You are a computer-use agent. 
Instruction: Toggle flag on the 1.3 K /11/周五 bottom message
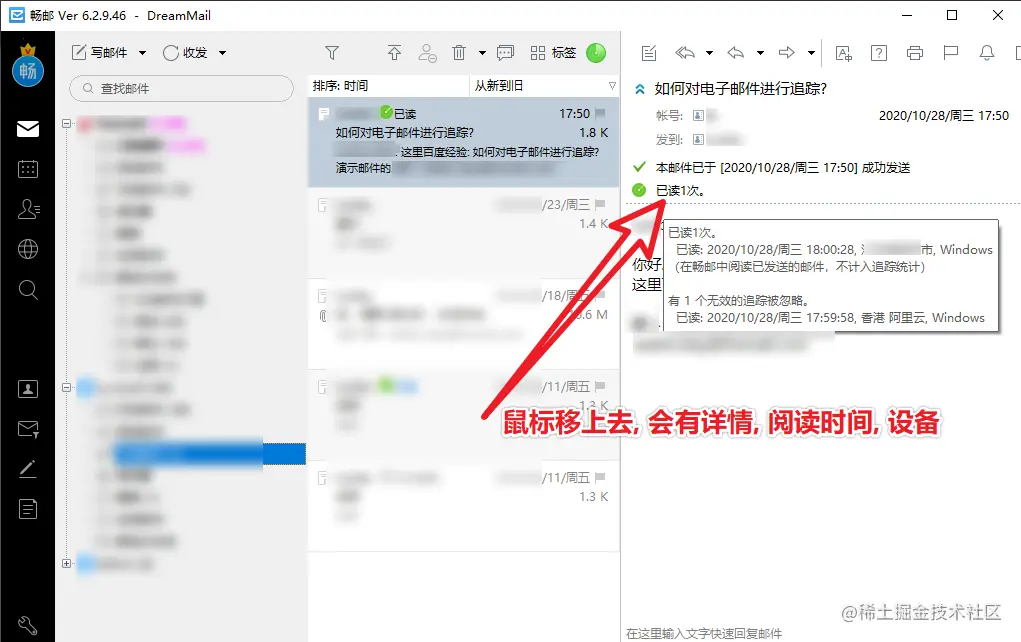click(600, 477)
